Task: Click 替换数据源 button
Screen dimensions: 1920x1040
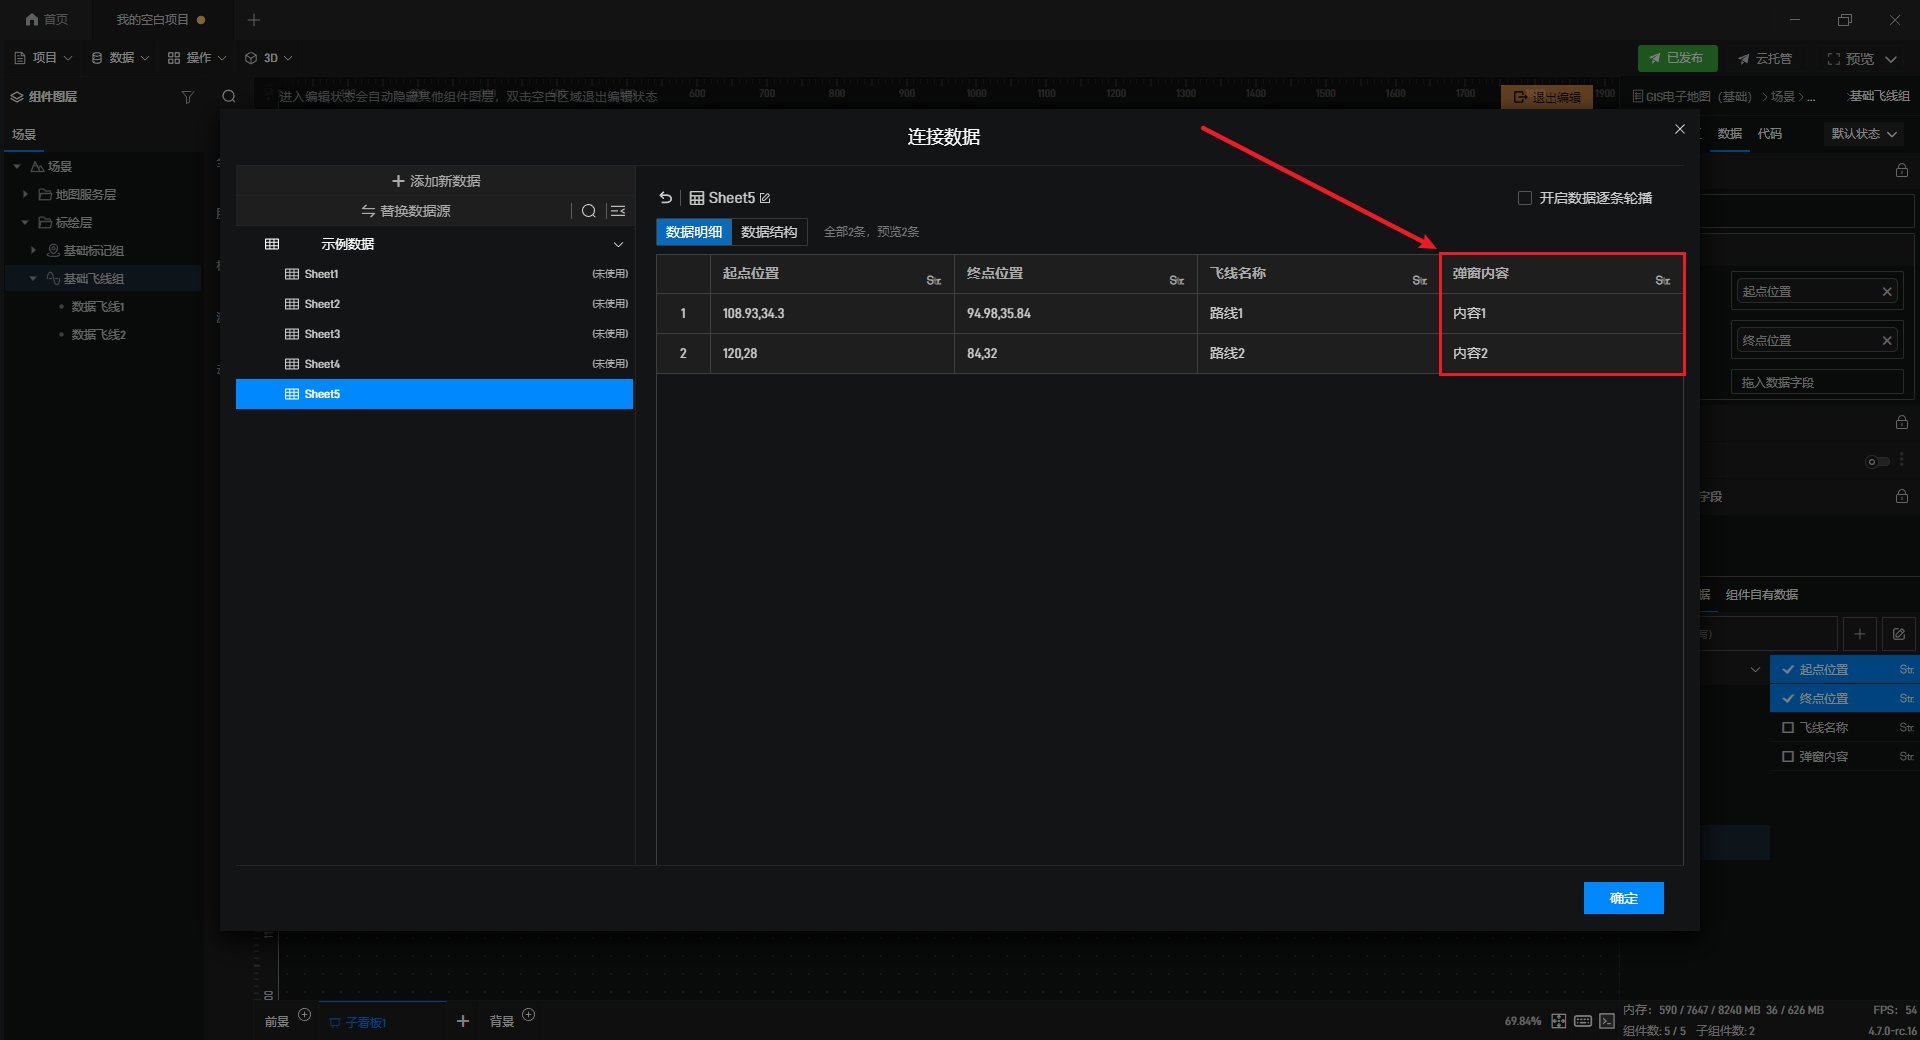Action: 406,211
